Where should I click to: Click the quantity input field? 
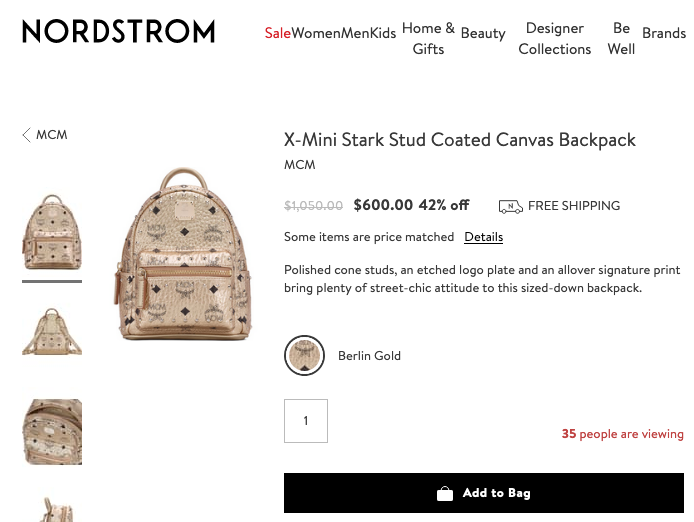(306, 421)
